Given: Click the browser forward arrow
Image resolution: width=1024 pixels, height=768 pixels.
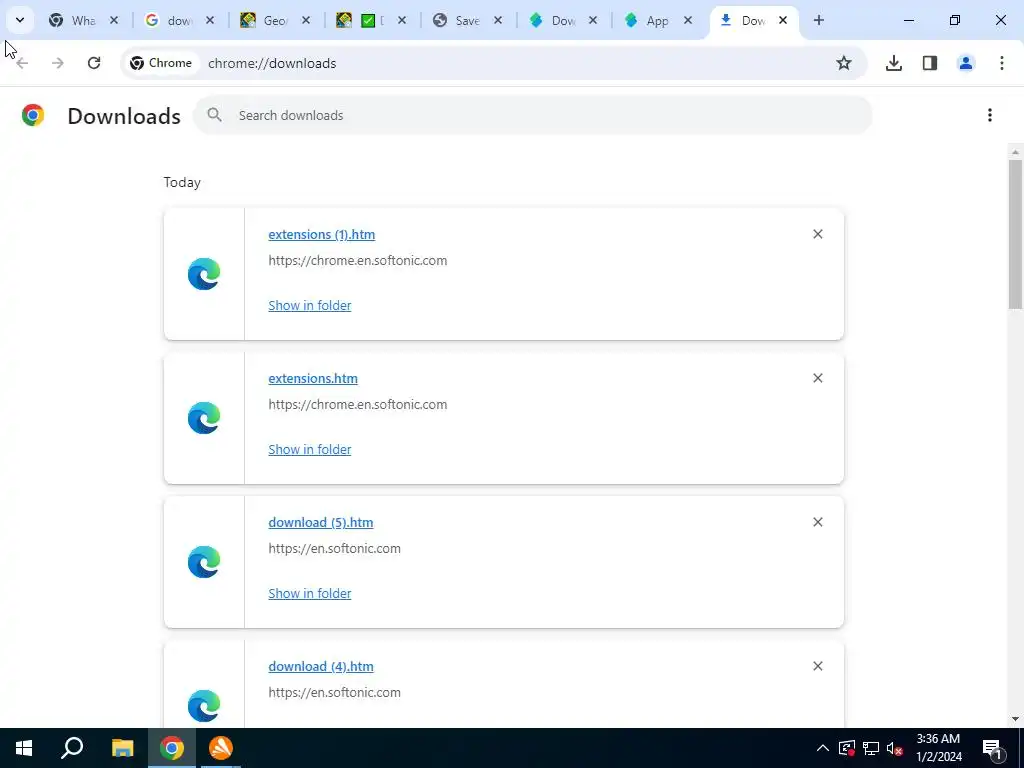Looking at the screenshot, I should pyautogui.click(x=57, y=63).
